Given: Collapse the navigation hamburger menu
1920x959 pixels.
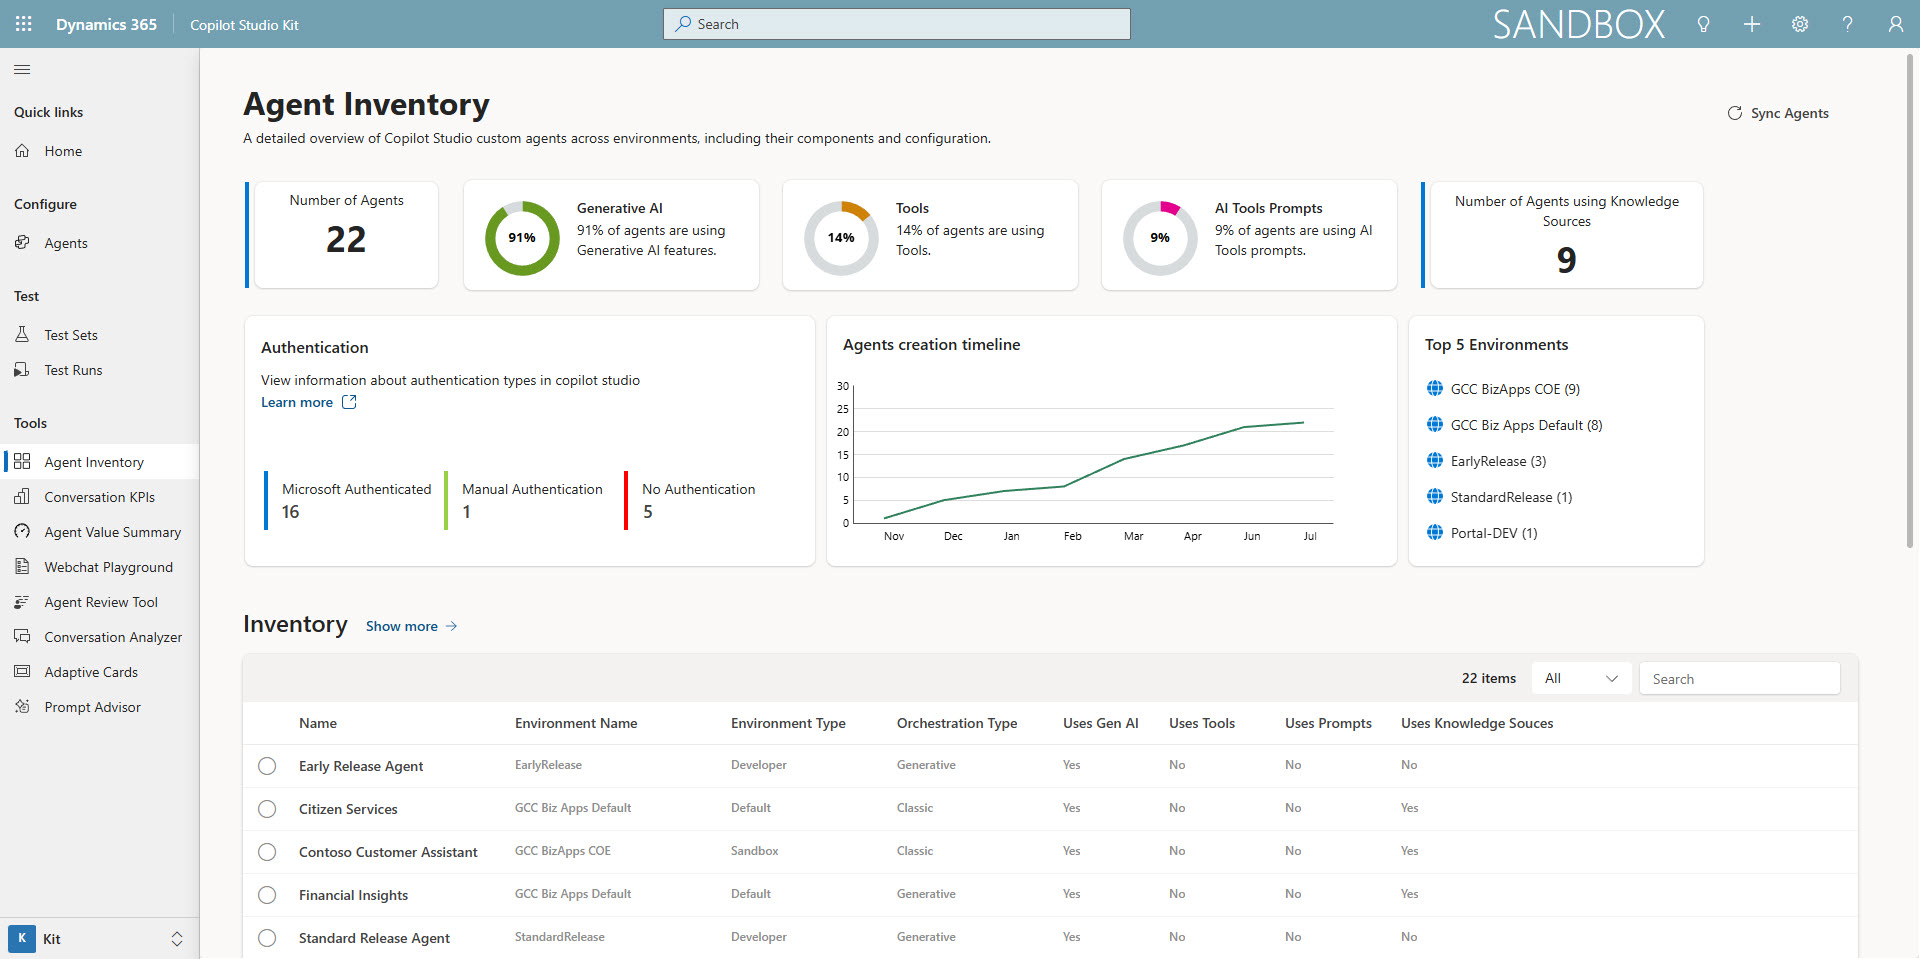Looking at the screenshot, I should 22,70.
